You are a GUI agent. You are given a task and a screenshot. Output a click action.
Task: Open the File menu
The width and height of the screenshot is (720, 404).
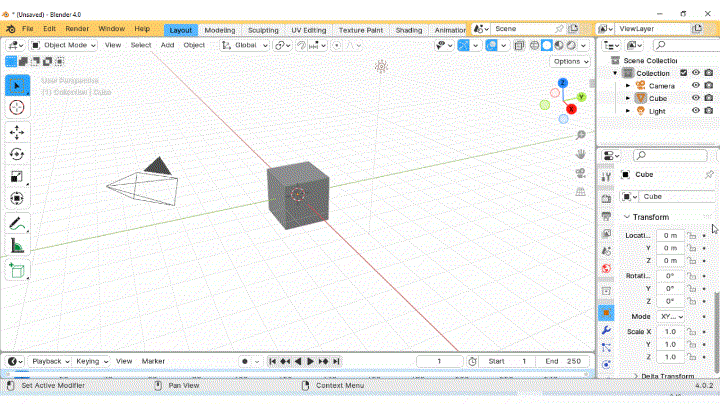coord(28,28)
